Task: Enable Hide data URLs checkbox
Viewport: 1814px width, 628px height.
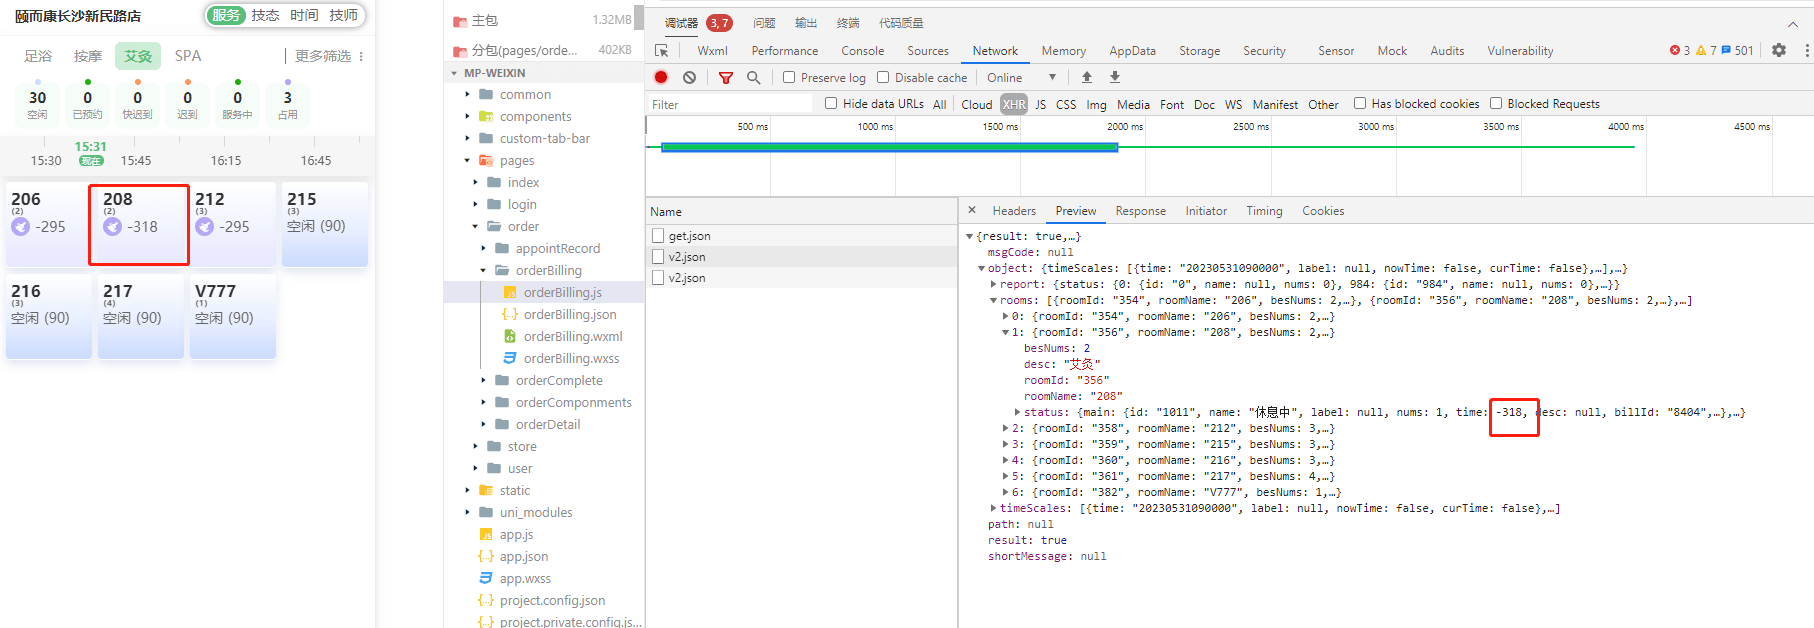Action: pos(831,103)
